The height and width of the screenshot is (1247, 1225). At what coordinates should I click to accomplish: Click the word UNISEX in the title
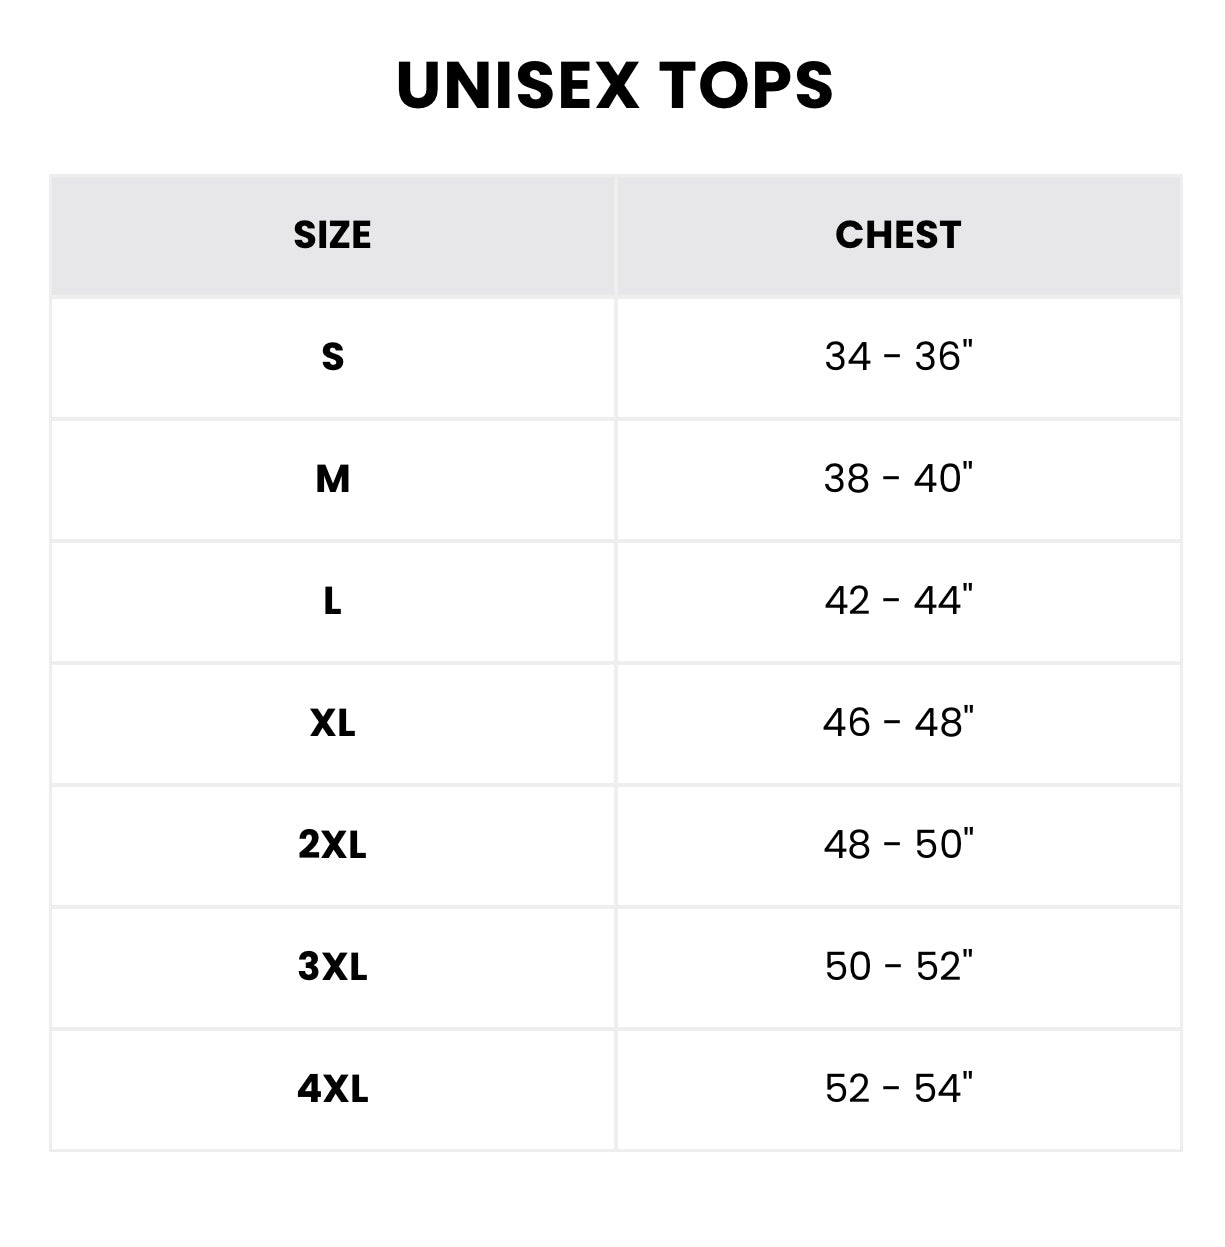517,85
